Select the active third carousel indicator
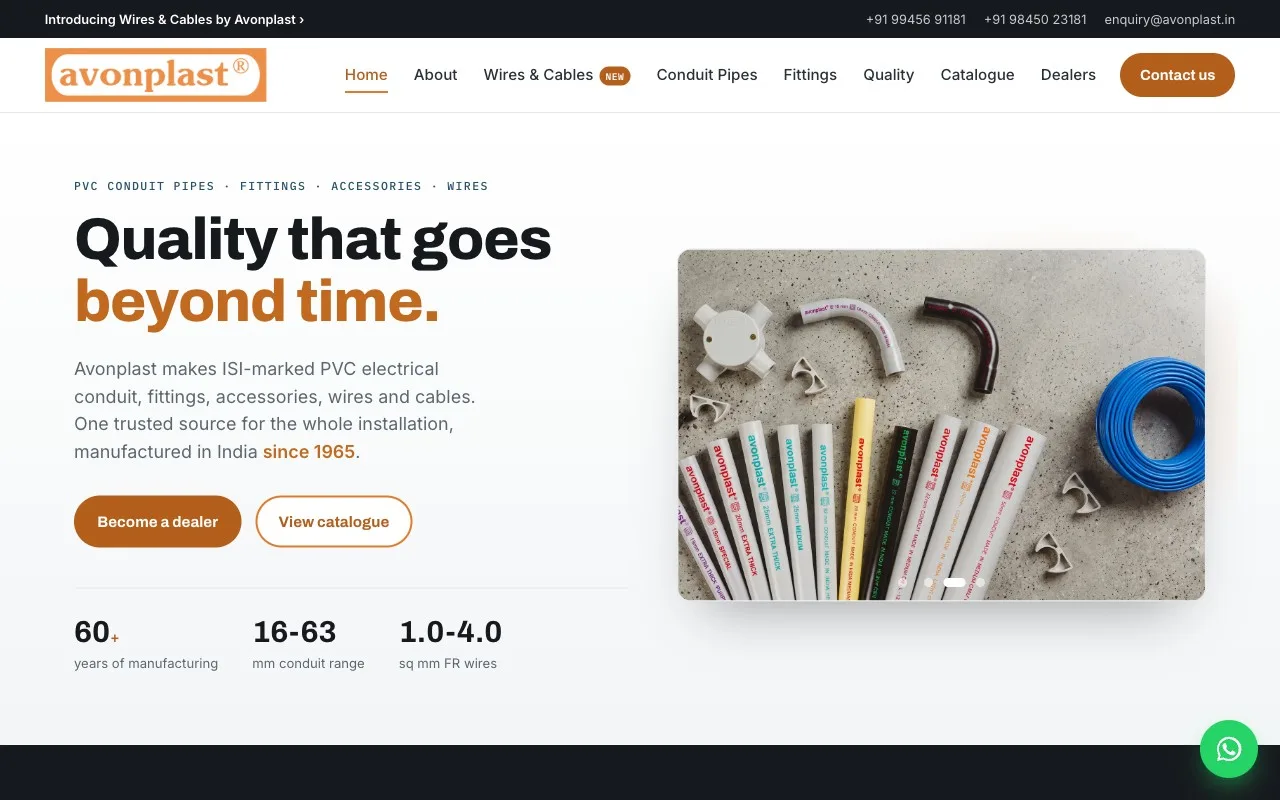This screenshot has width=1280, height=800. coord(955,582)
